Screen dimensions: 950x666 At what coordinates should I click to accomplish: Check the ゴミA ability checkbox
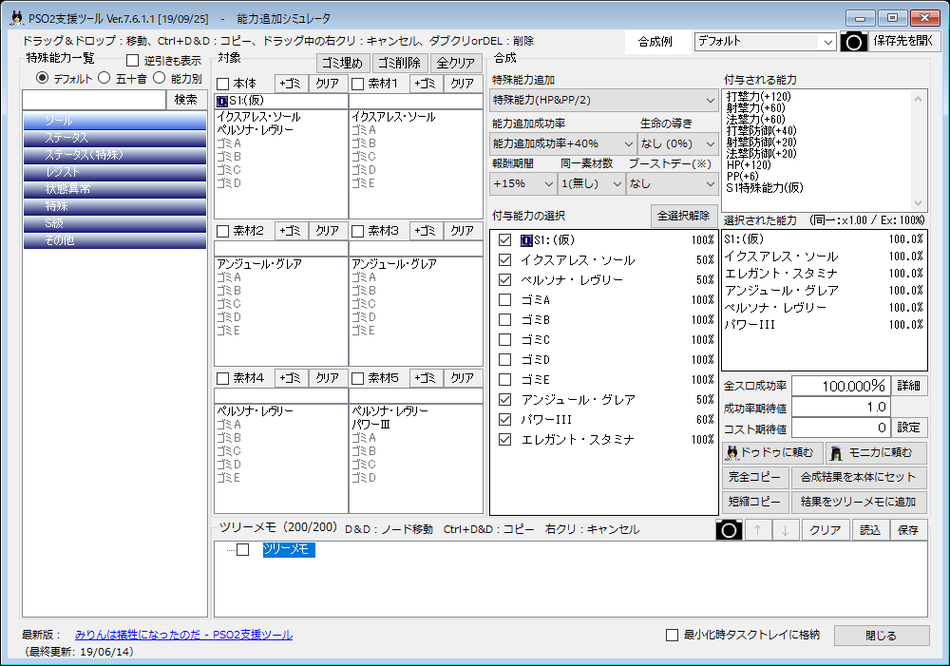(x=505, y=300)
